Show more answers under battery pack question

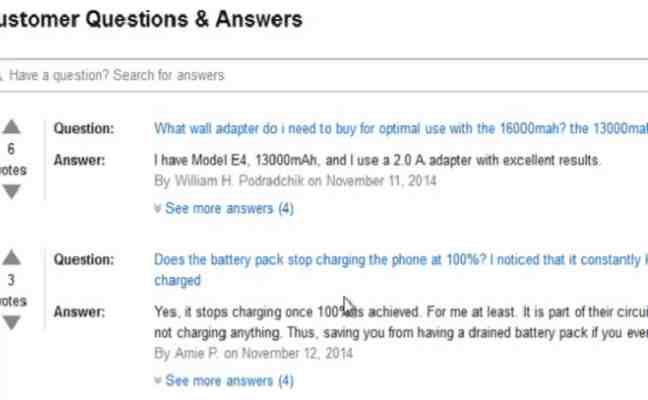pyautogui.click(x=224, y=381)
